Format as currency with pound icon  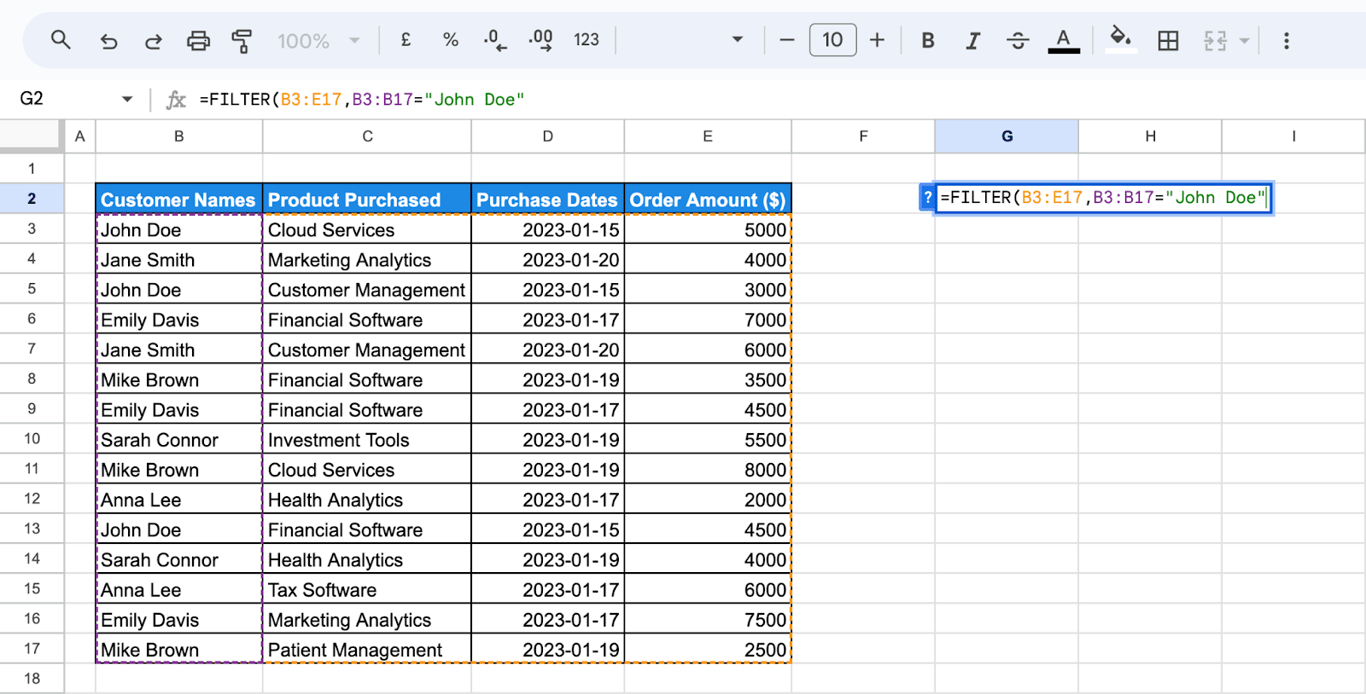tap(406, 40)
